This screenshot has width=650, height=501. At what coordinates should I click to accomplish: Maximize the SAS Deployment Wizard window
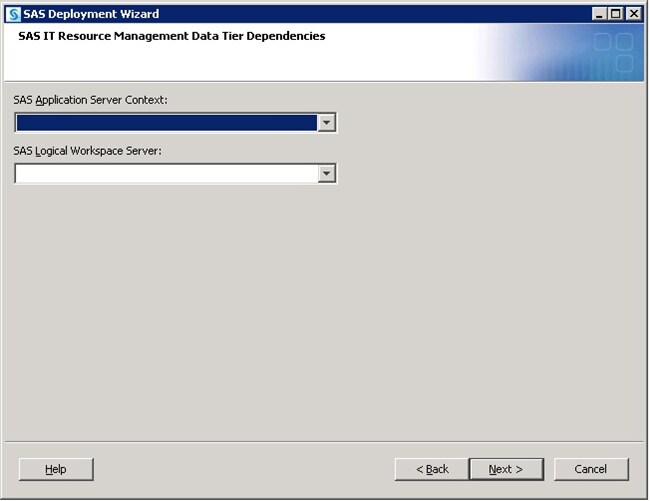pyautogui.click(x=616, y=14)
